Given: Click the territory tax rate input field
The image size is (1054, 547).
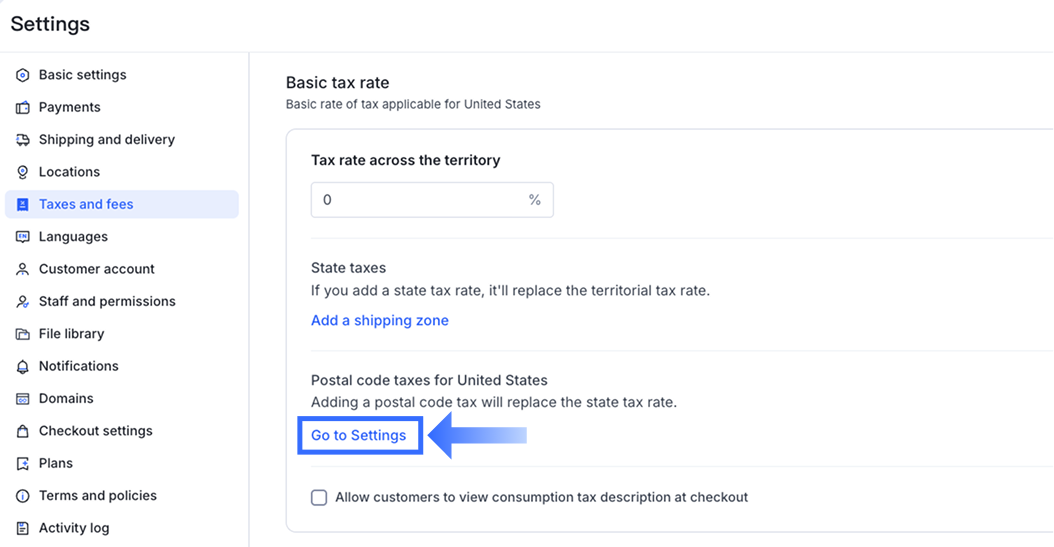Looking at the screenshot, I should (x=420, y=200).
